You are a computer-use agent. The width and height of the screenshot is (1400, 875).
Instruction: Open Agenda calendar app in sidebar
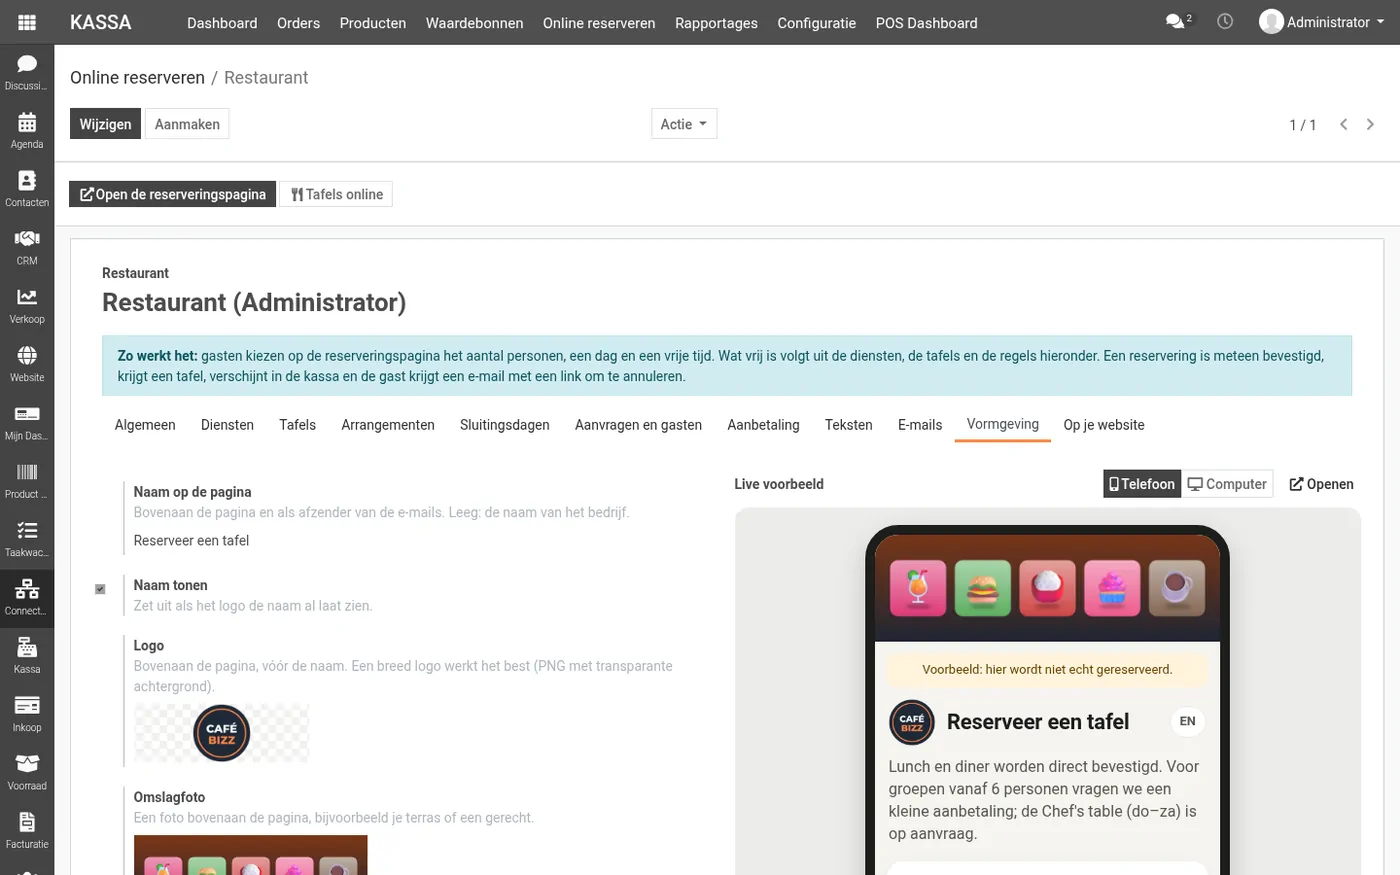pos(27,131)
